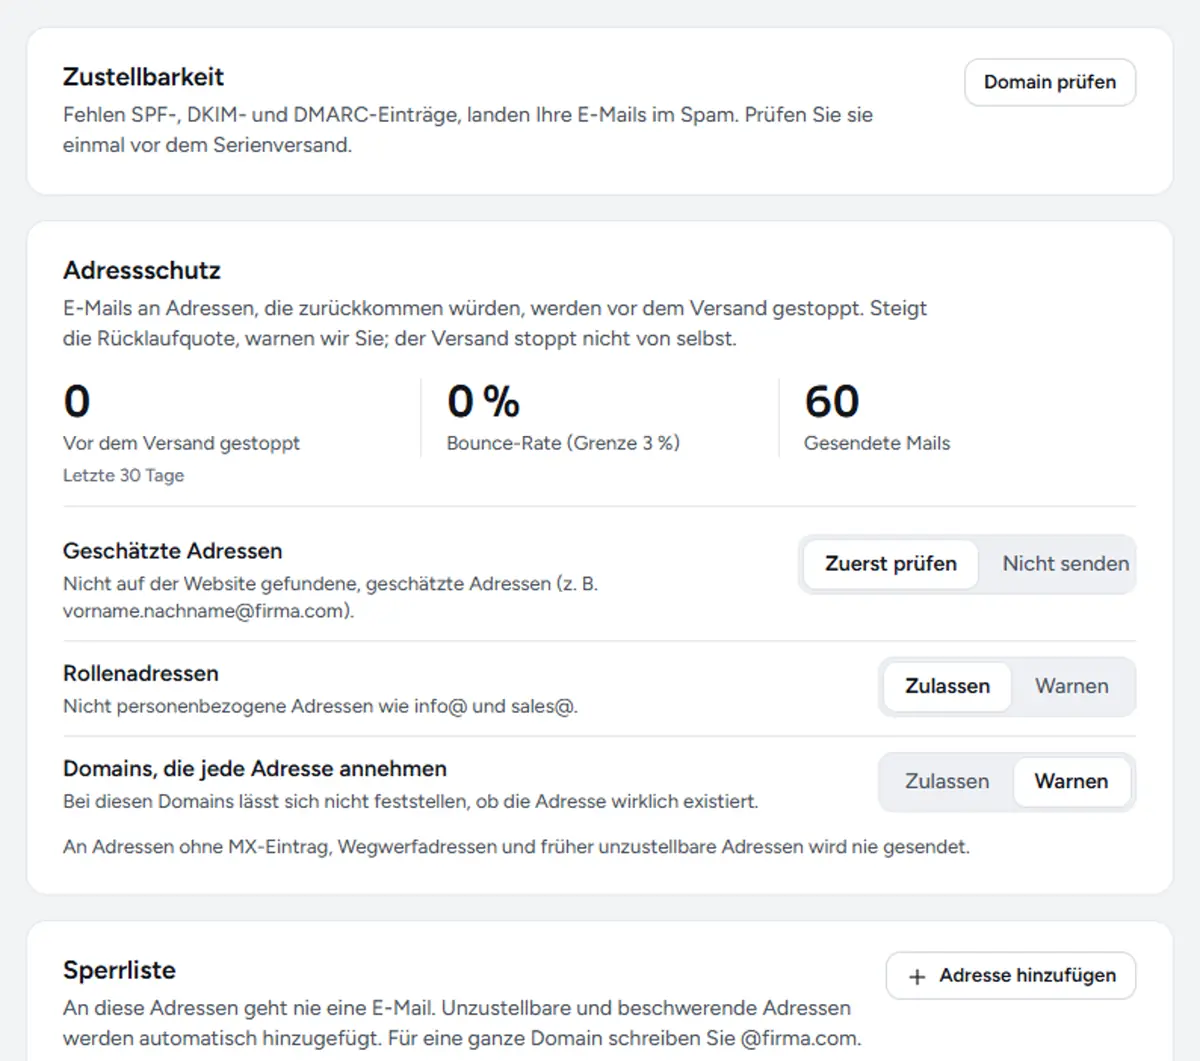
Task: Choose Warnen for domains accepting every address
Action: pyautogui.click(x=1071, y=781)
